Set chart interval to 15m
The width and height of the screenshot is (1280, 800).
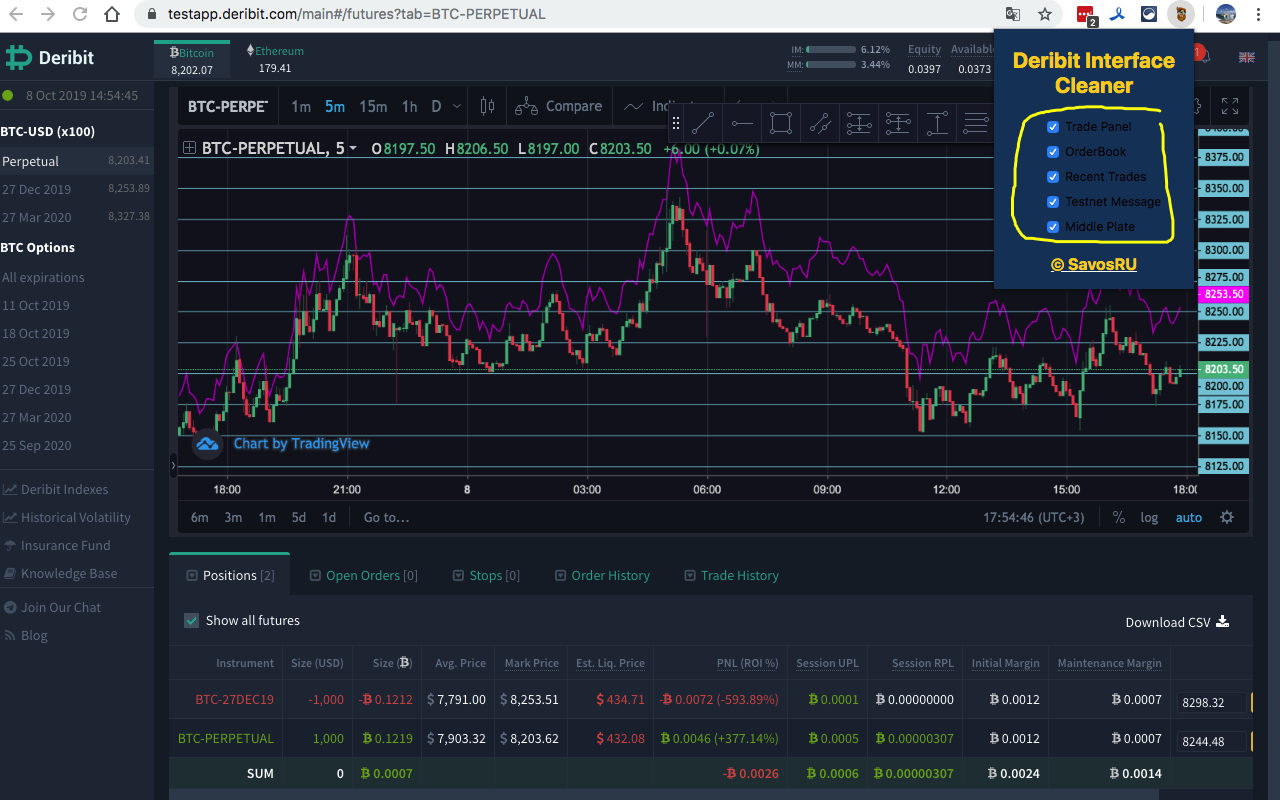(x=373, y=106)
